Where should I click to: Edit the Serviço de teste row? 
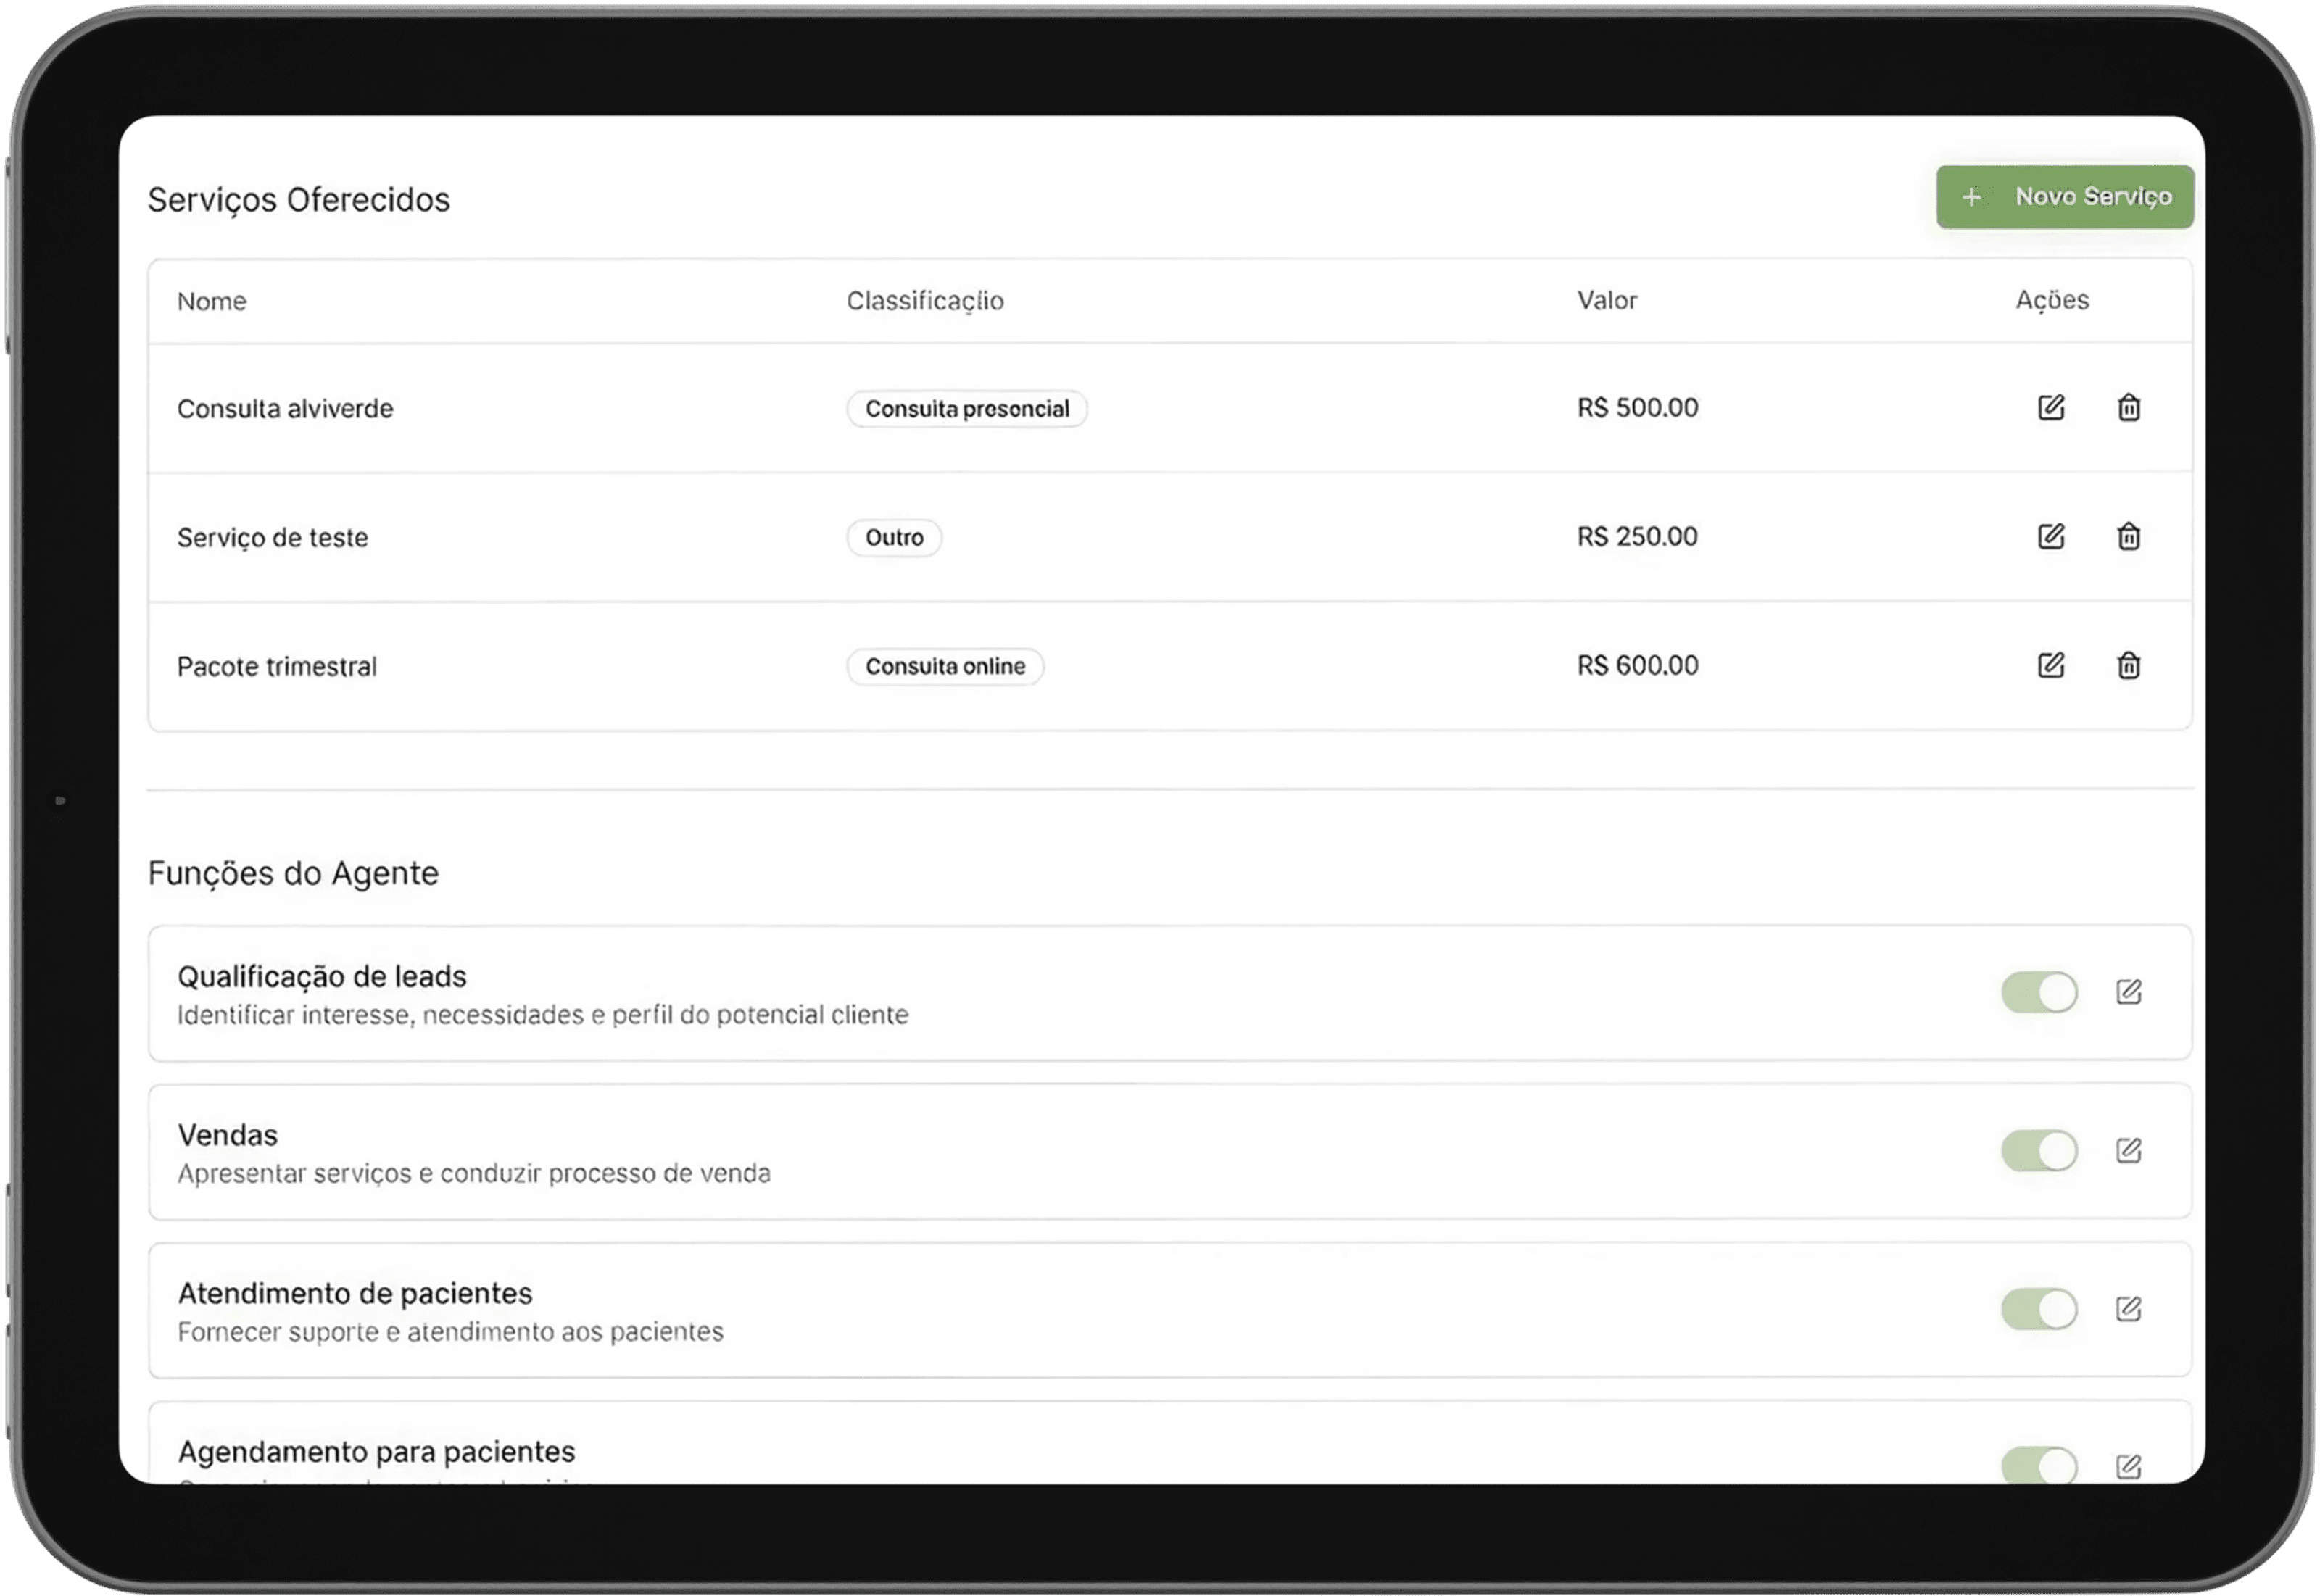(x=2051, y=537)
